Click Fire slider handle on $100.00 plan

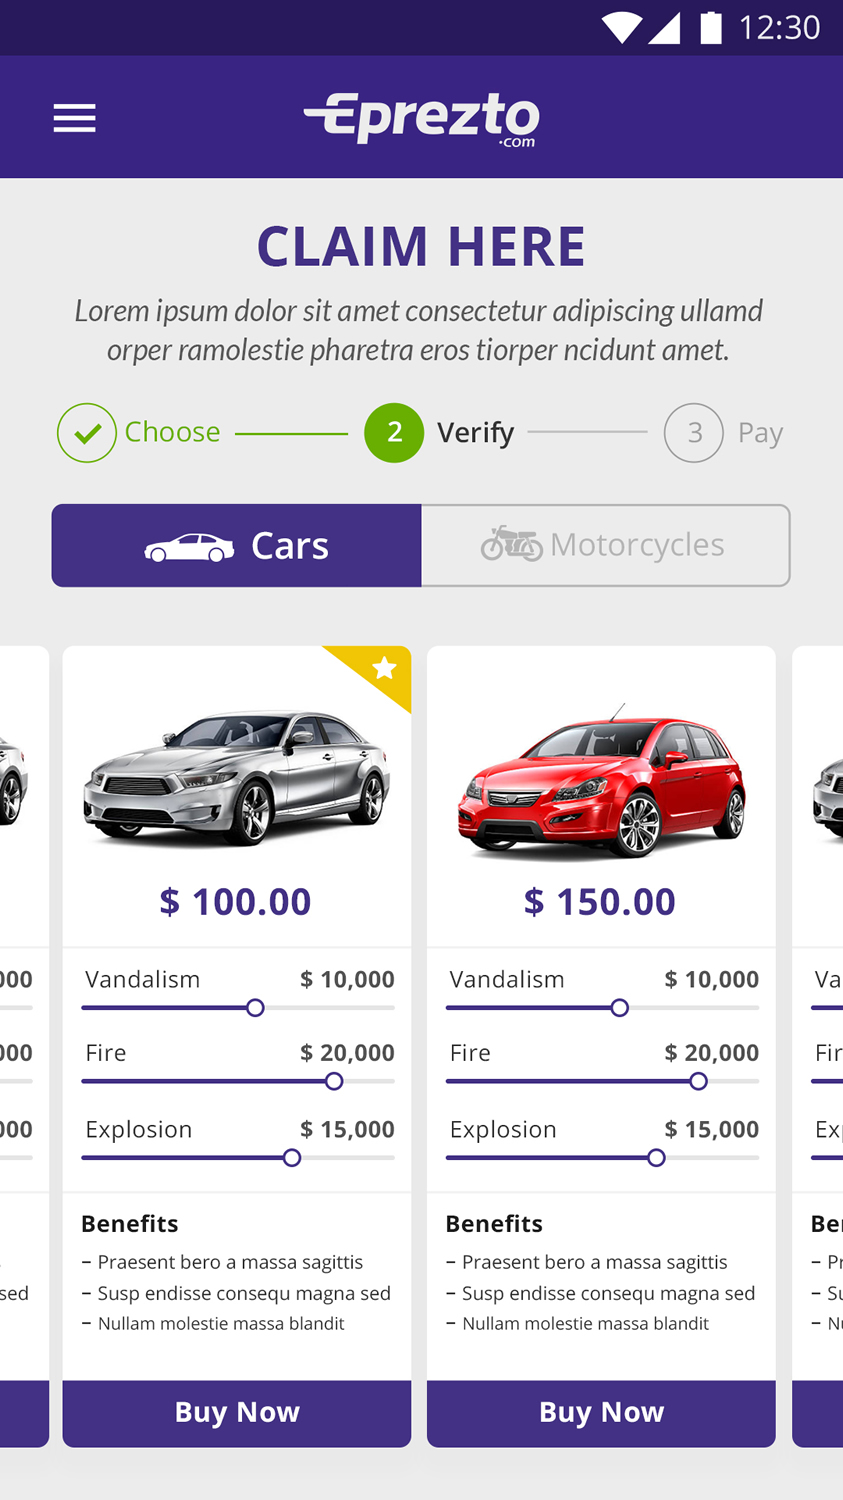coord(334,1081)
